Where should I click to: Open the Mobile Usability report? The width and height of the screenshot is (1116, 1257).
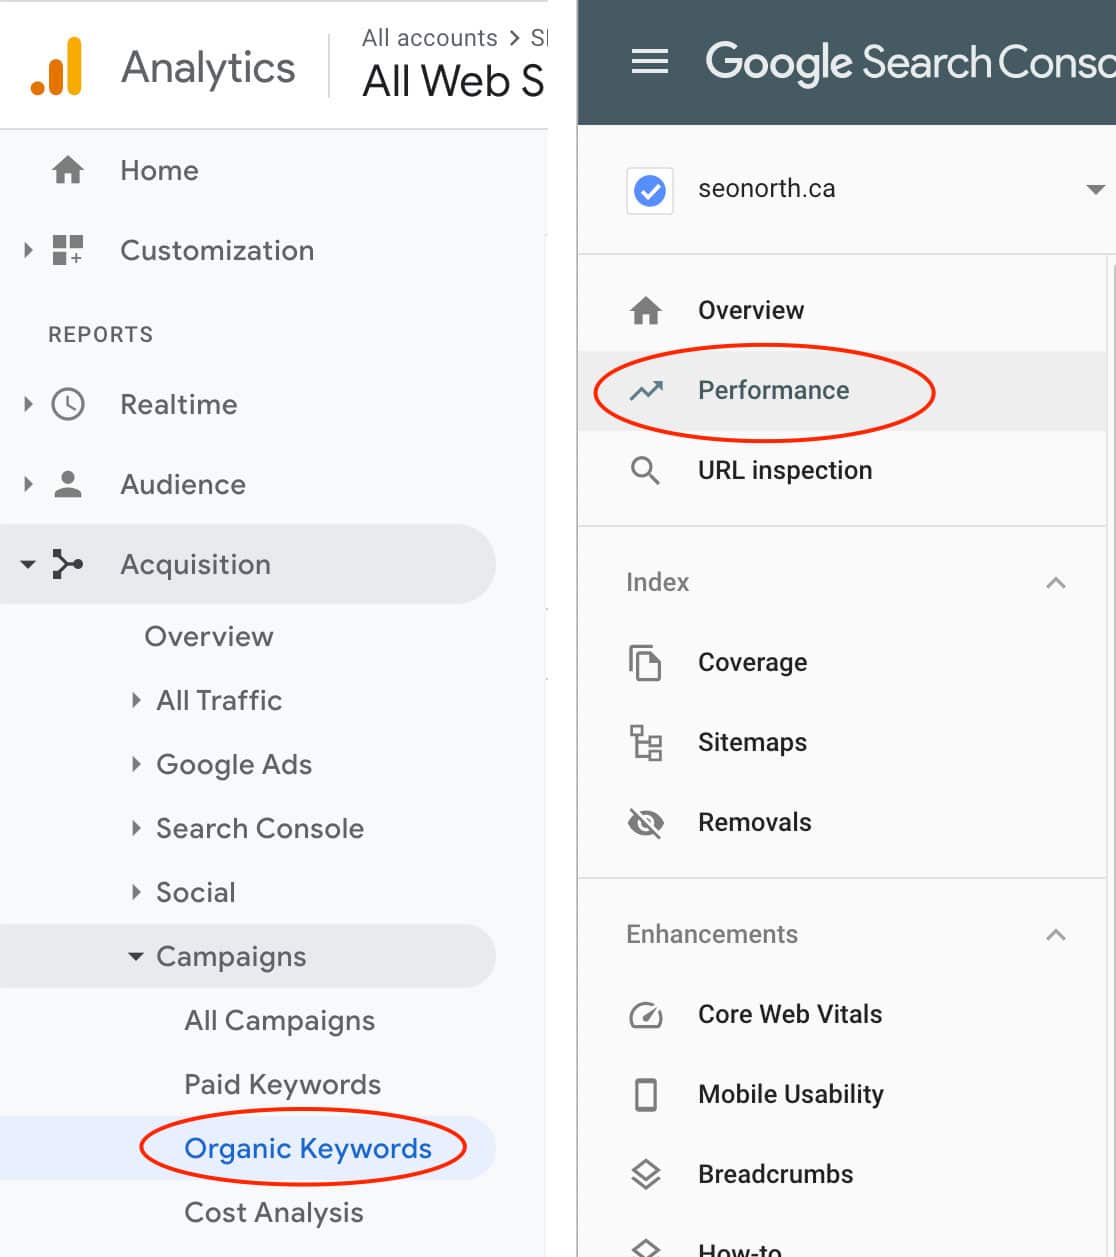point(791,1094)
